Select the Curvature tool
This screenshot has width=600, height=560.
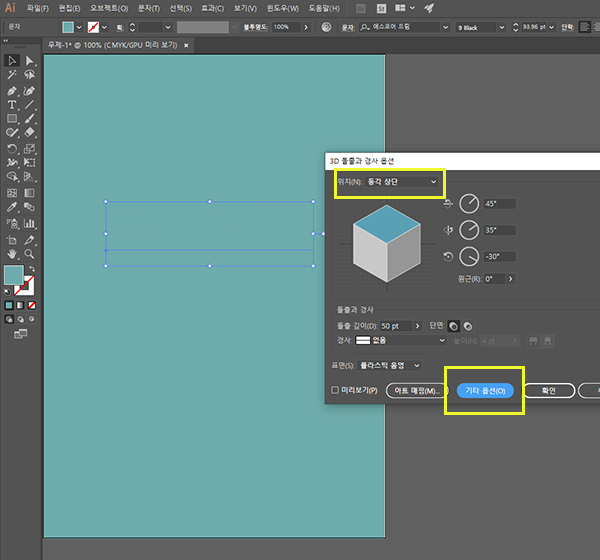[29, 91]
